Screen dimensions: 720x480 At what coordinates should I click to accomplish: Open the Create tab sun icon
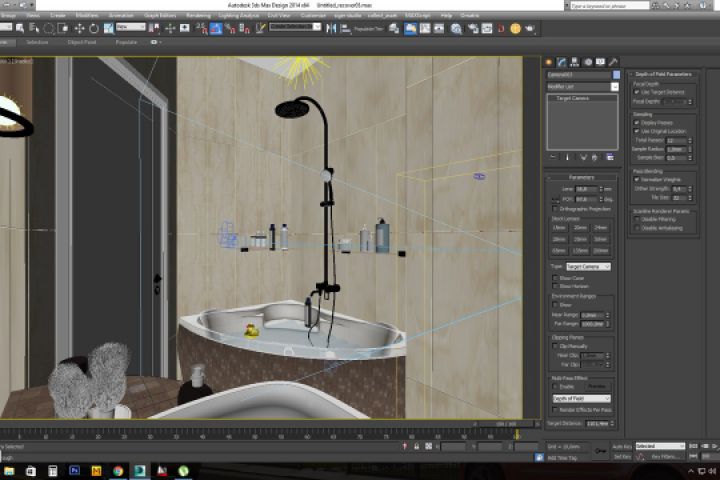[x=549, y=62]
